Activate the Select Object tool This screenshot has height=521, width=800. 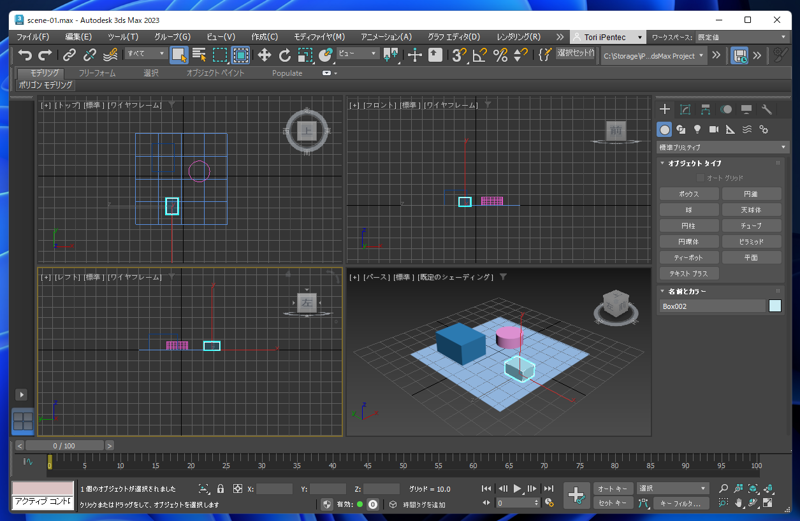coord(179,55)
